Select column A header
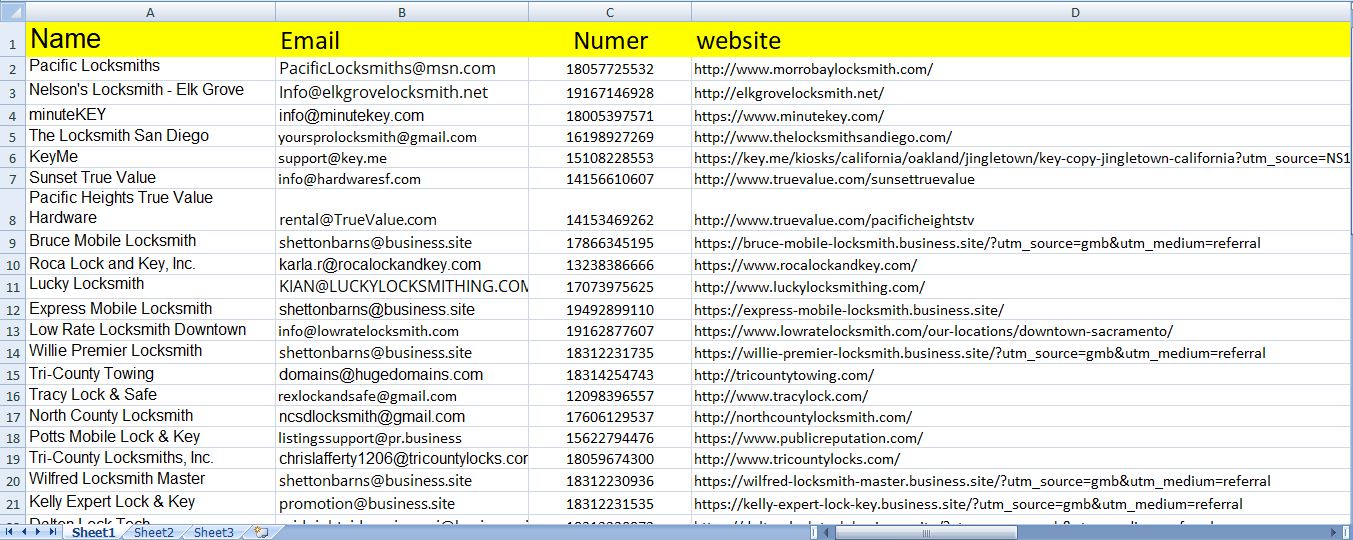The height and width of the screenshot is (540, 1353). [150, 12]
